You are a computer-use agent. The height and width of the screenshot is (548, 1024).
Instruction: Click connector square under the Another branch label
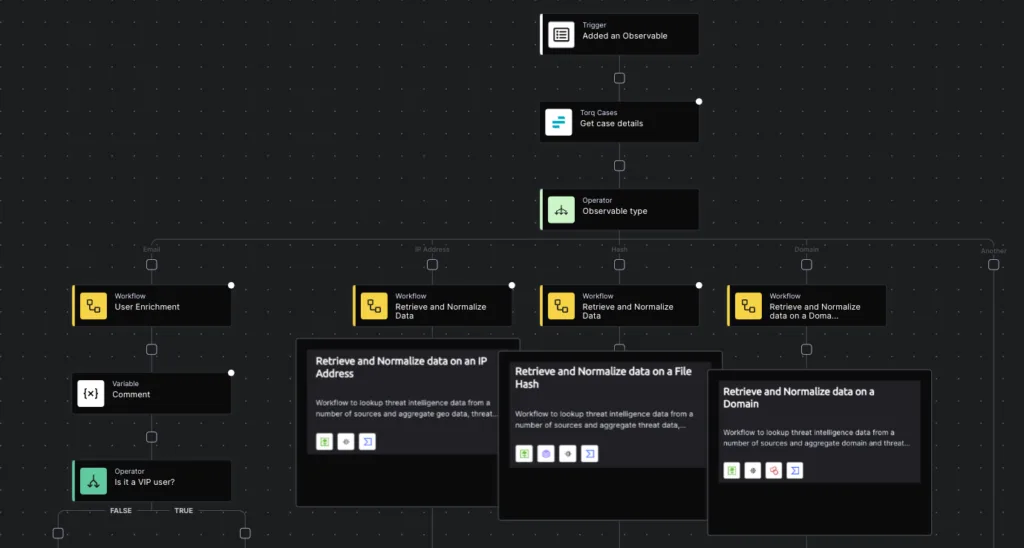coord(993,265)
